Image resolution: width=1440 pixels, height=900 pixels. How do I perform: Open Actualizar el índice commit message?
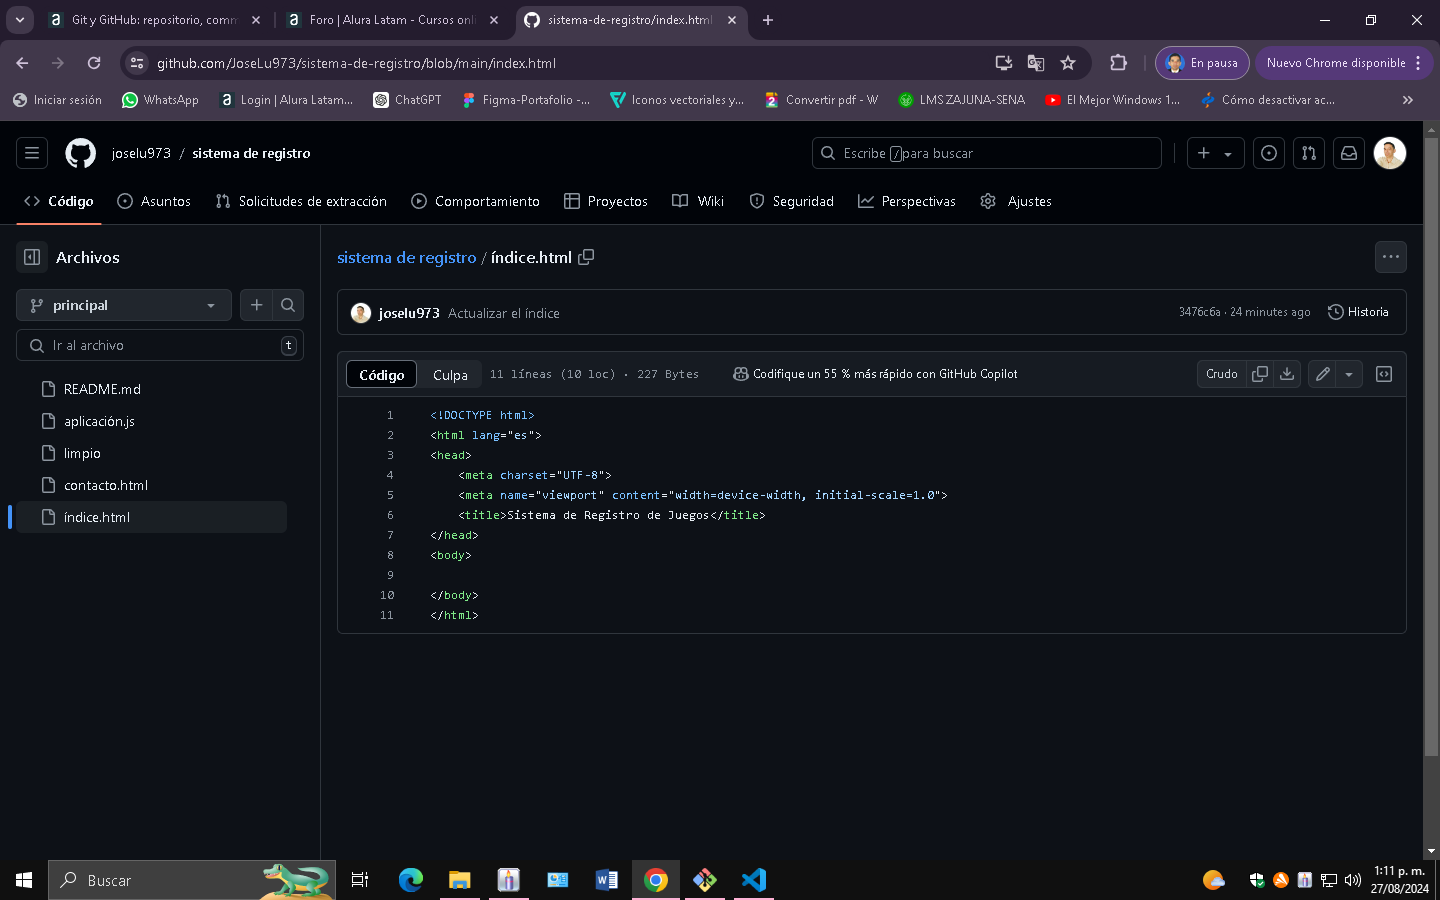(504, 313)
